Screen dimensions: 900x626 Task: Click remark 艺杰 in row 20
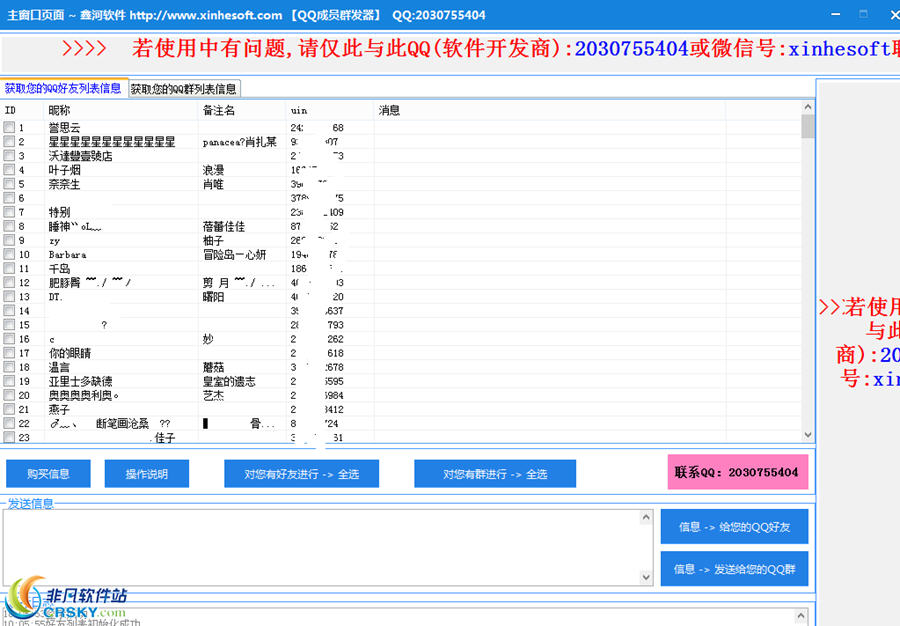click(213, 395)
